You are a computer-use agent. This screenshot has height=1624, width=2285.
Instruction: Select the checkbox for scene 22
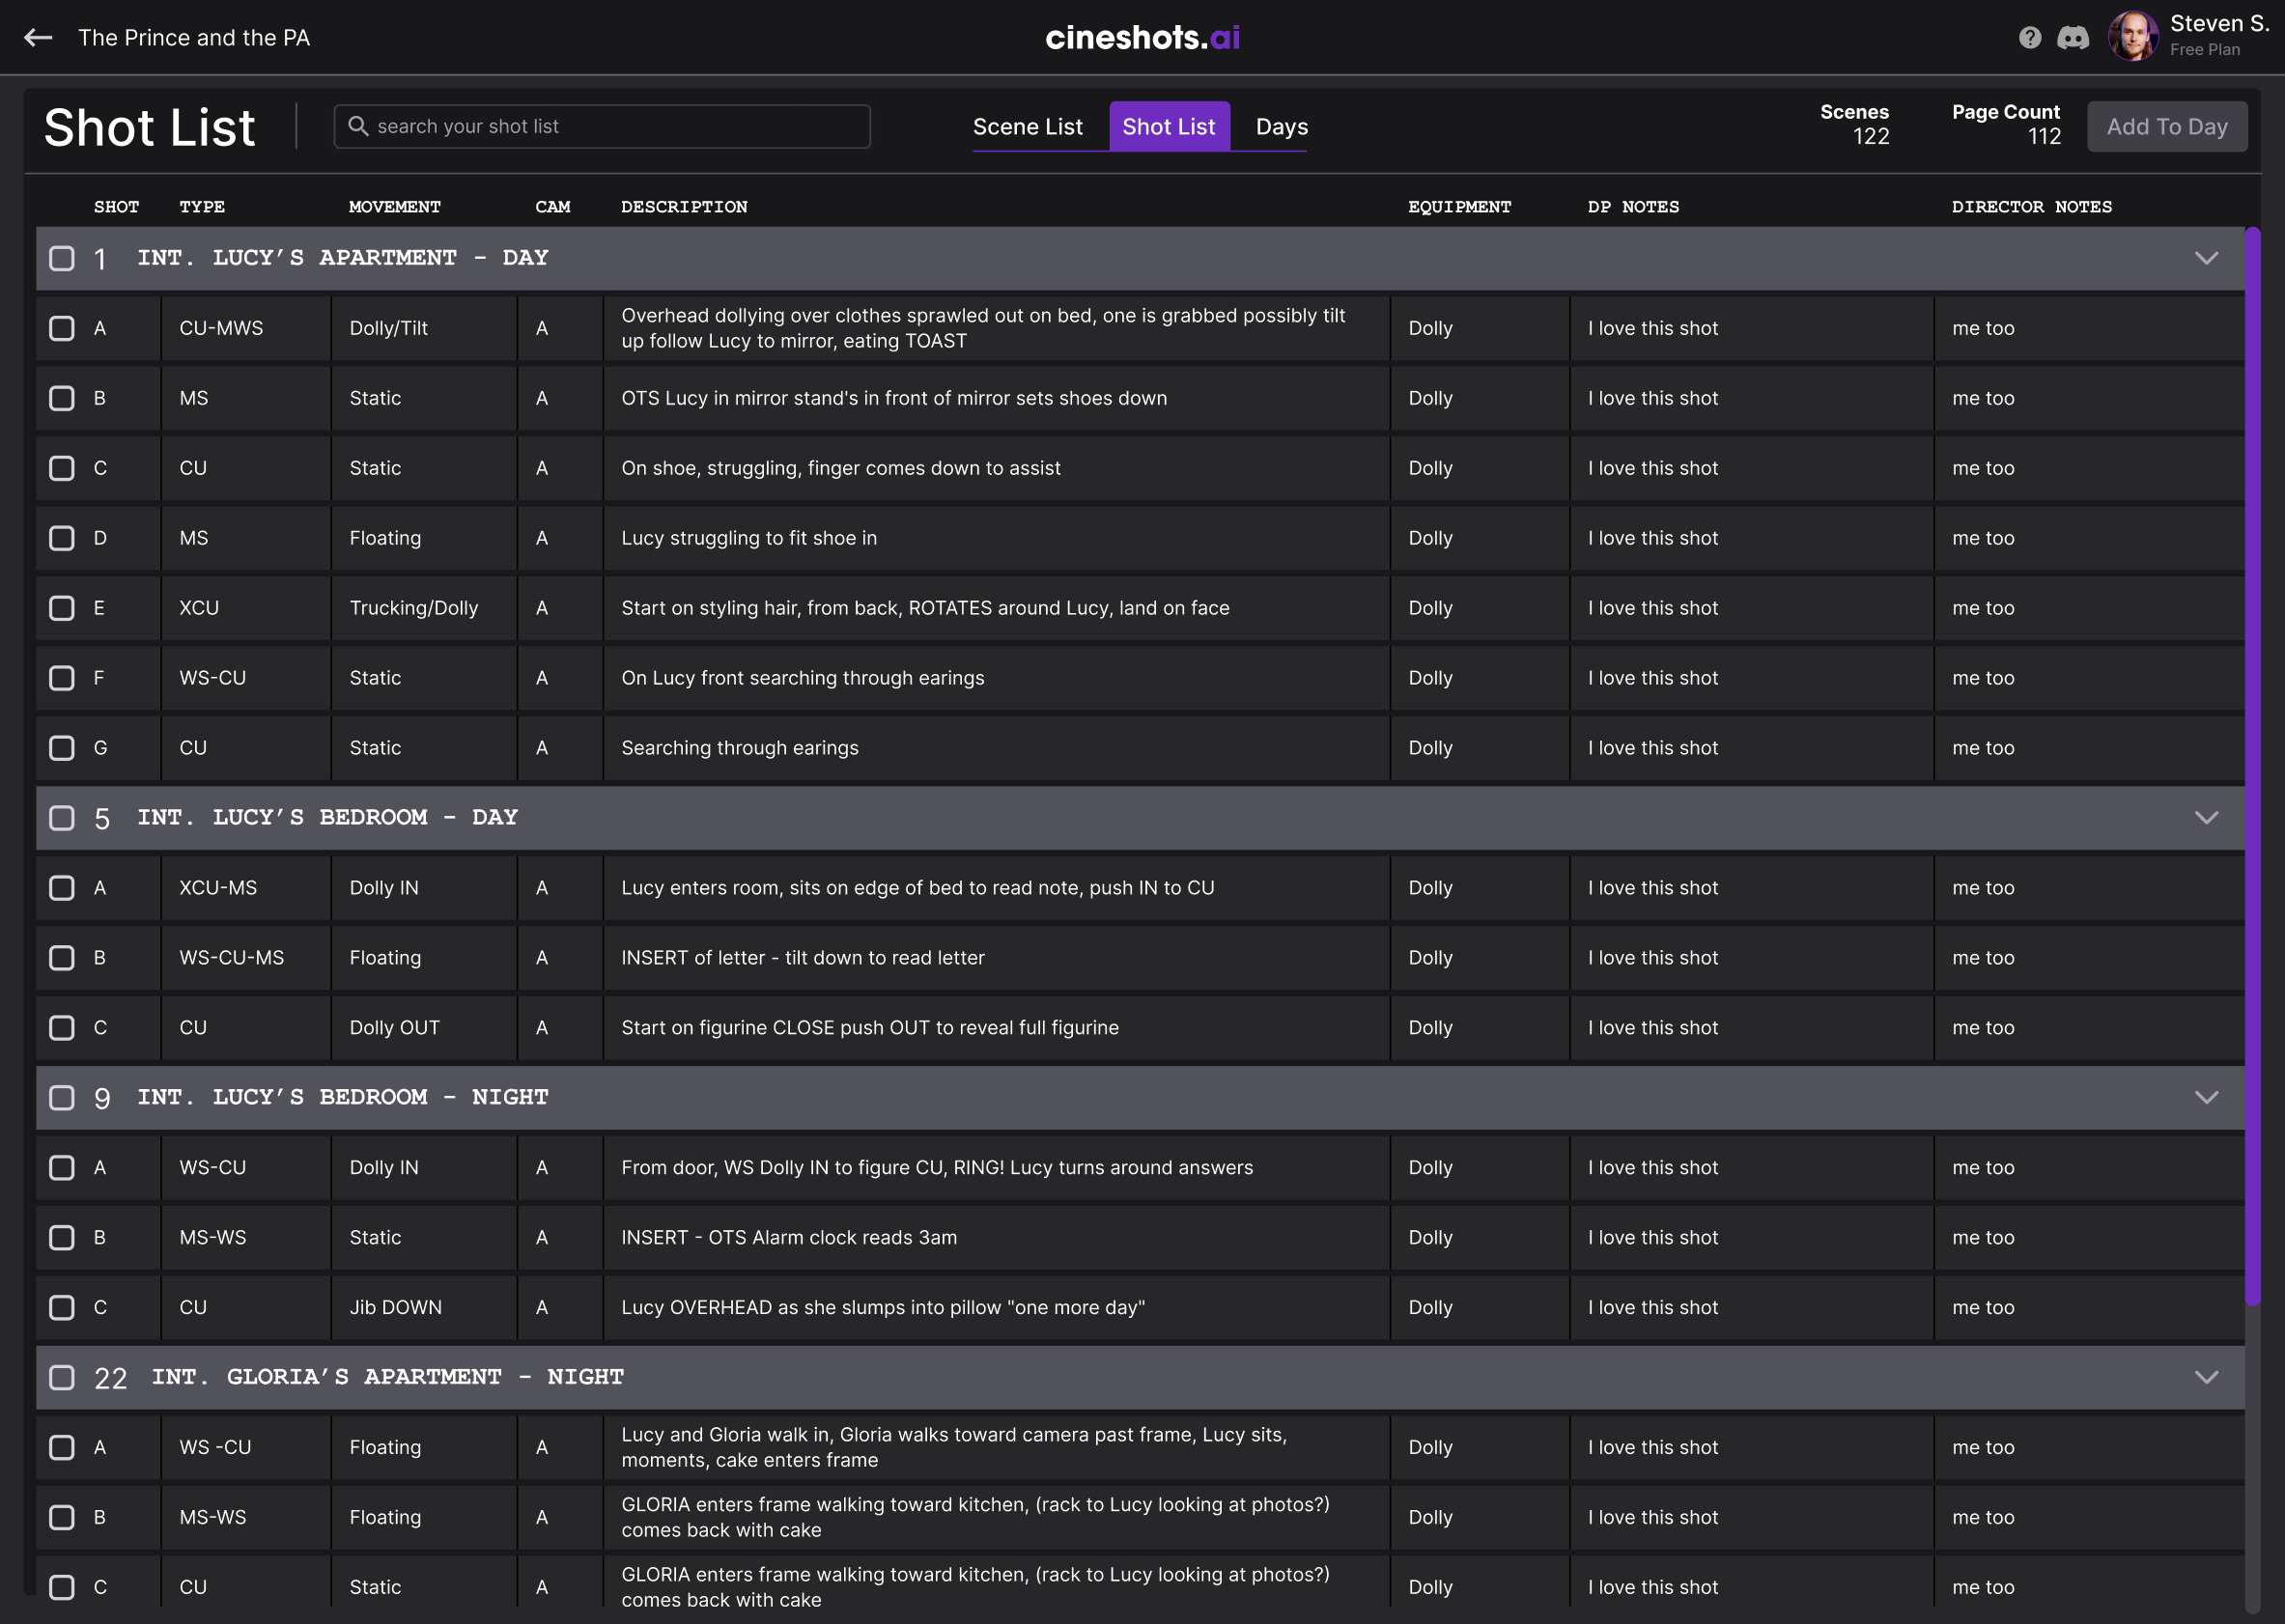point(62,1378)
